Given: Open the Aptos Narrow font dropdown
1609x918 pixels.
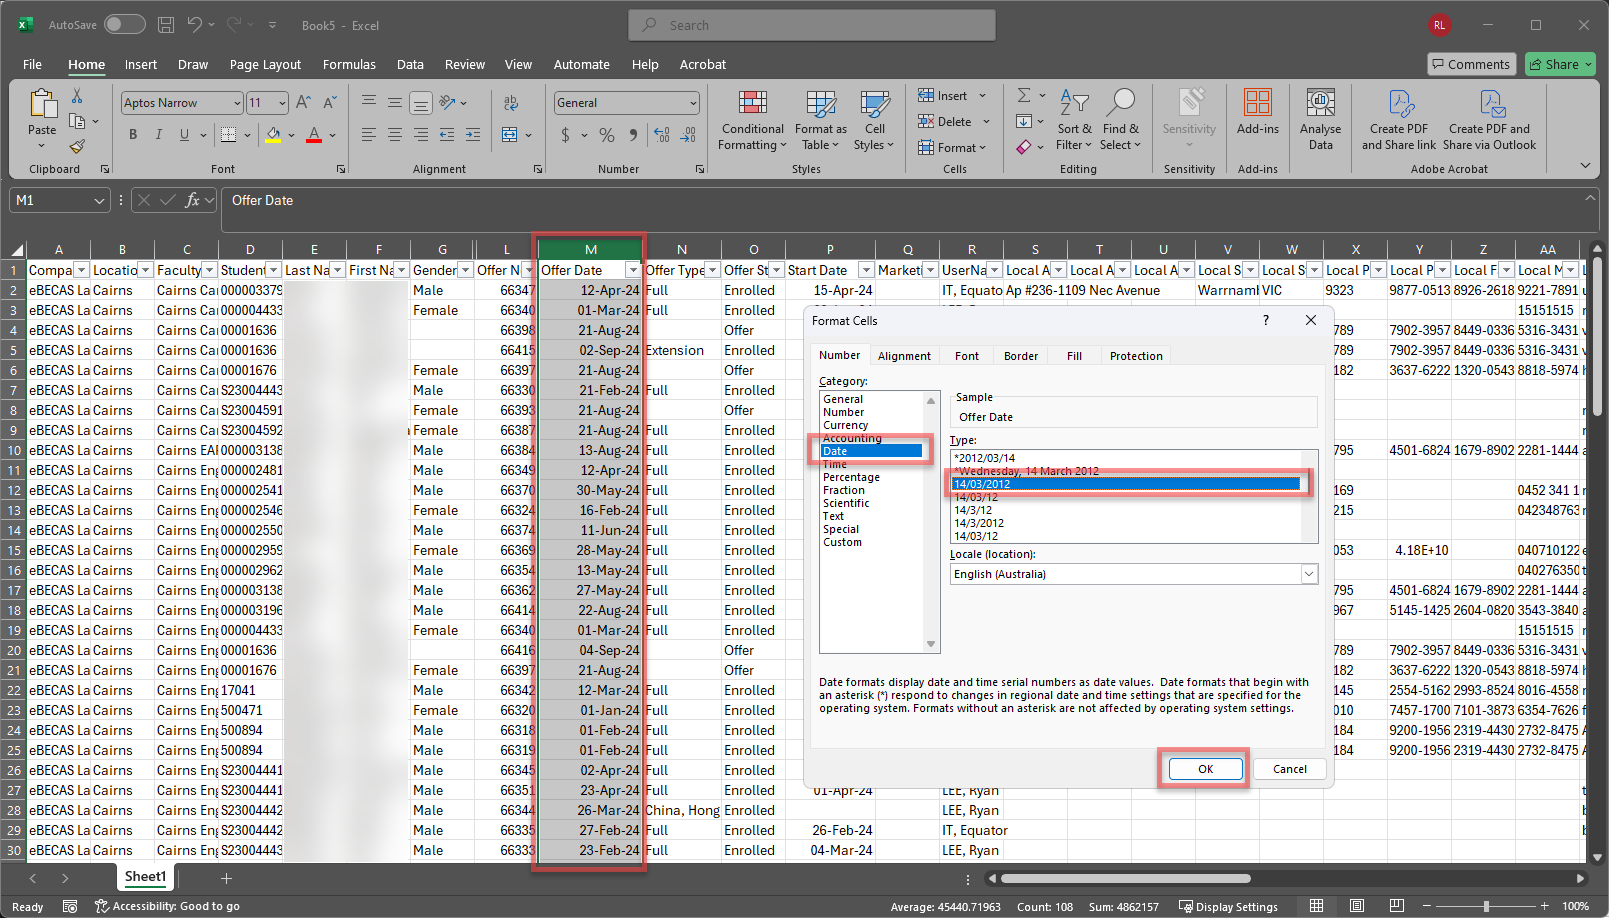Looking at the screenshot, I should [237, 103].
